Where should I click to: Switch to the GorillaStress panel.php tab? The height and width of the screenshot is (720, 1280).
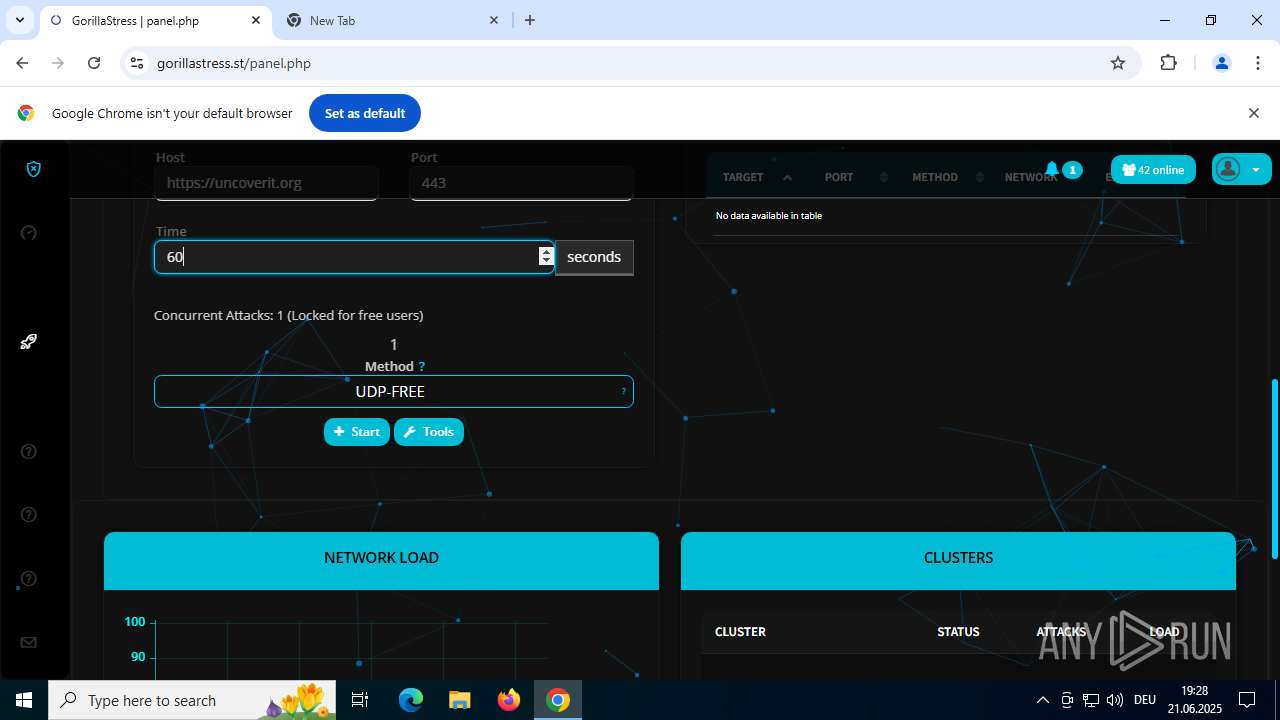155,20
